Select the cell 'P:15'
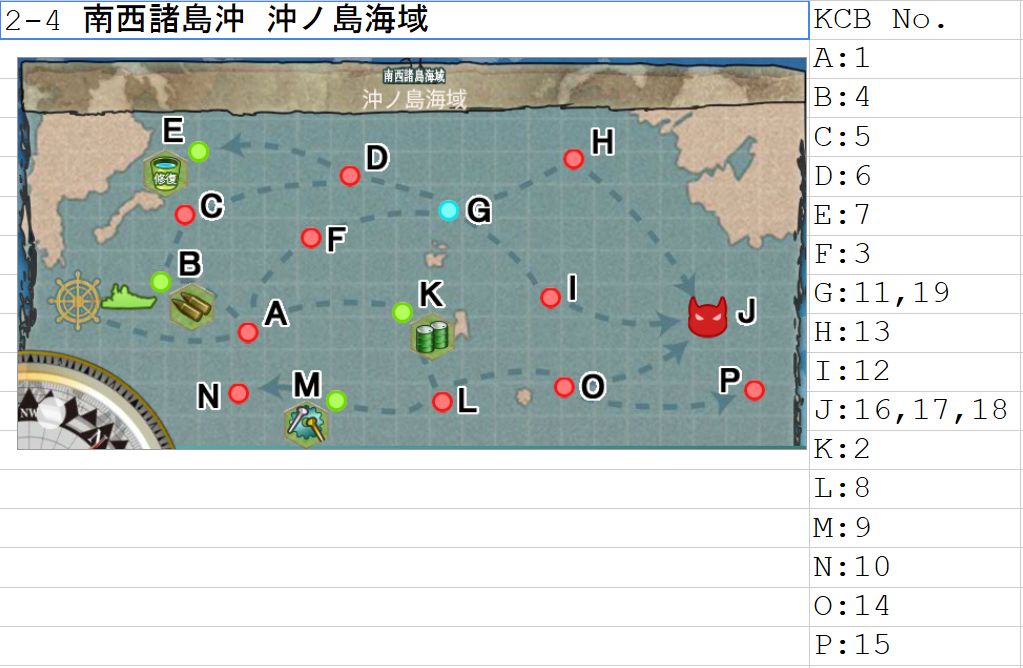This screenshot has width=1023, height=668. point(916,646)
